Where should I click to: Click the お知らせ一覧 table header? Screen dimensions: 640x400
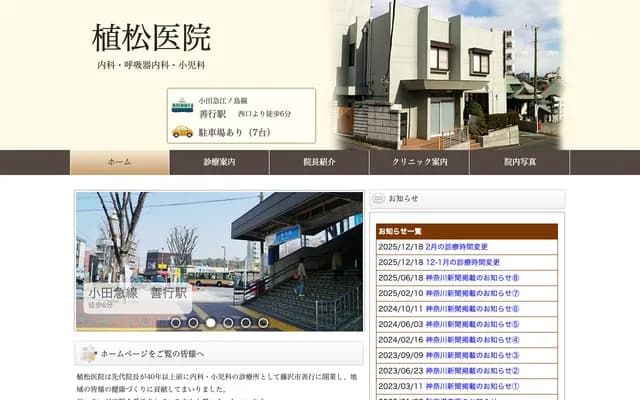(x=467, y=231)
